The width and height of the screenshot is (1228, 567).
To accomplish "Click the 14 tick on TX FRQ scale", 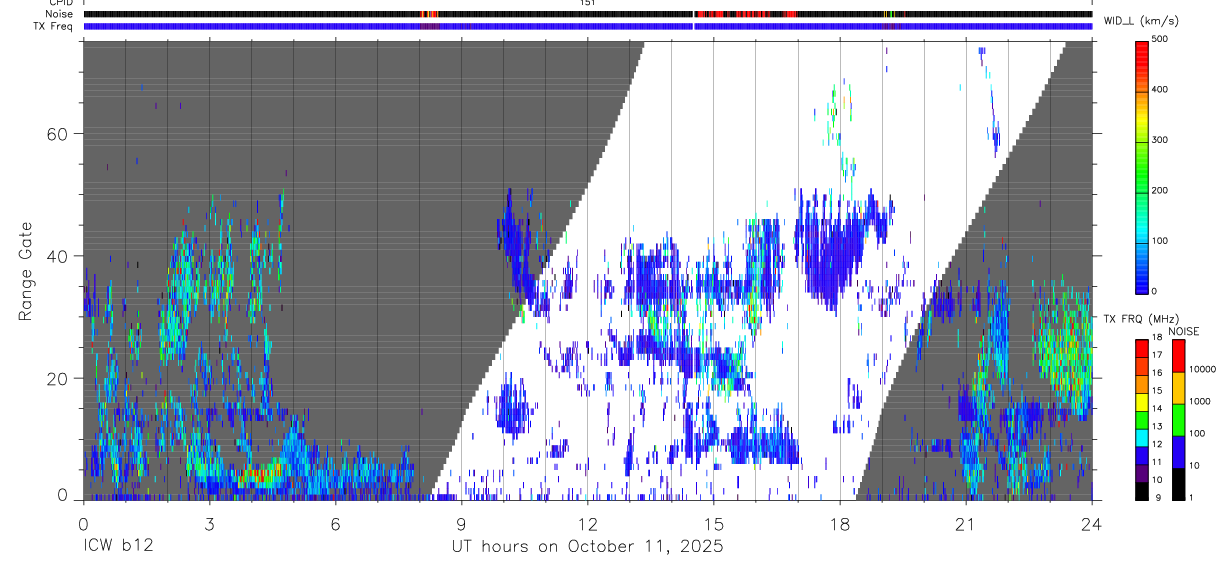I will 1157,408.
